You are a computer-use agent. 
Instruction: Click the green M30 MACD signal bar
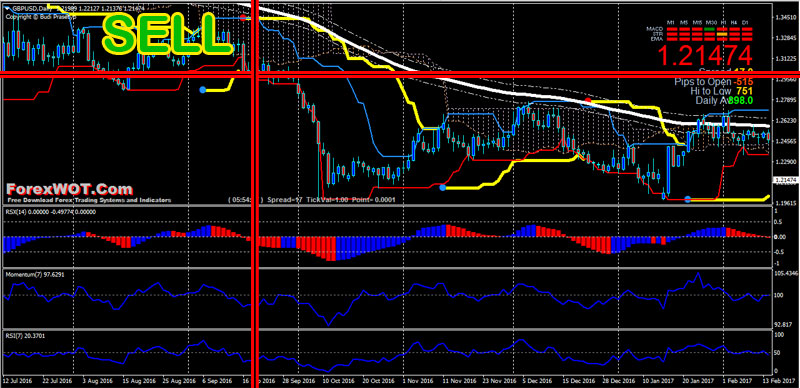coord(709,29)
